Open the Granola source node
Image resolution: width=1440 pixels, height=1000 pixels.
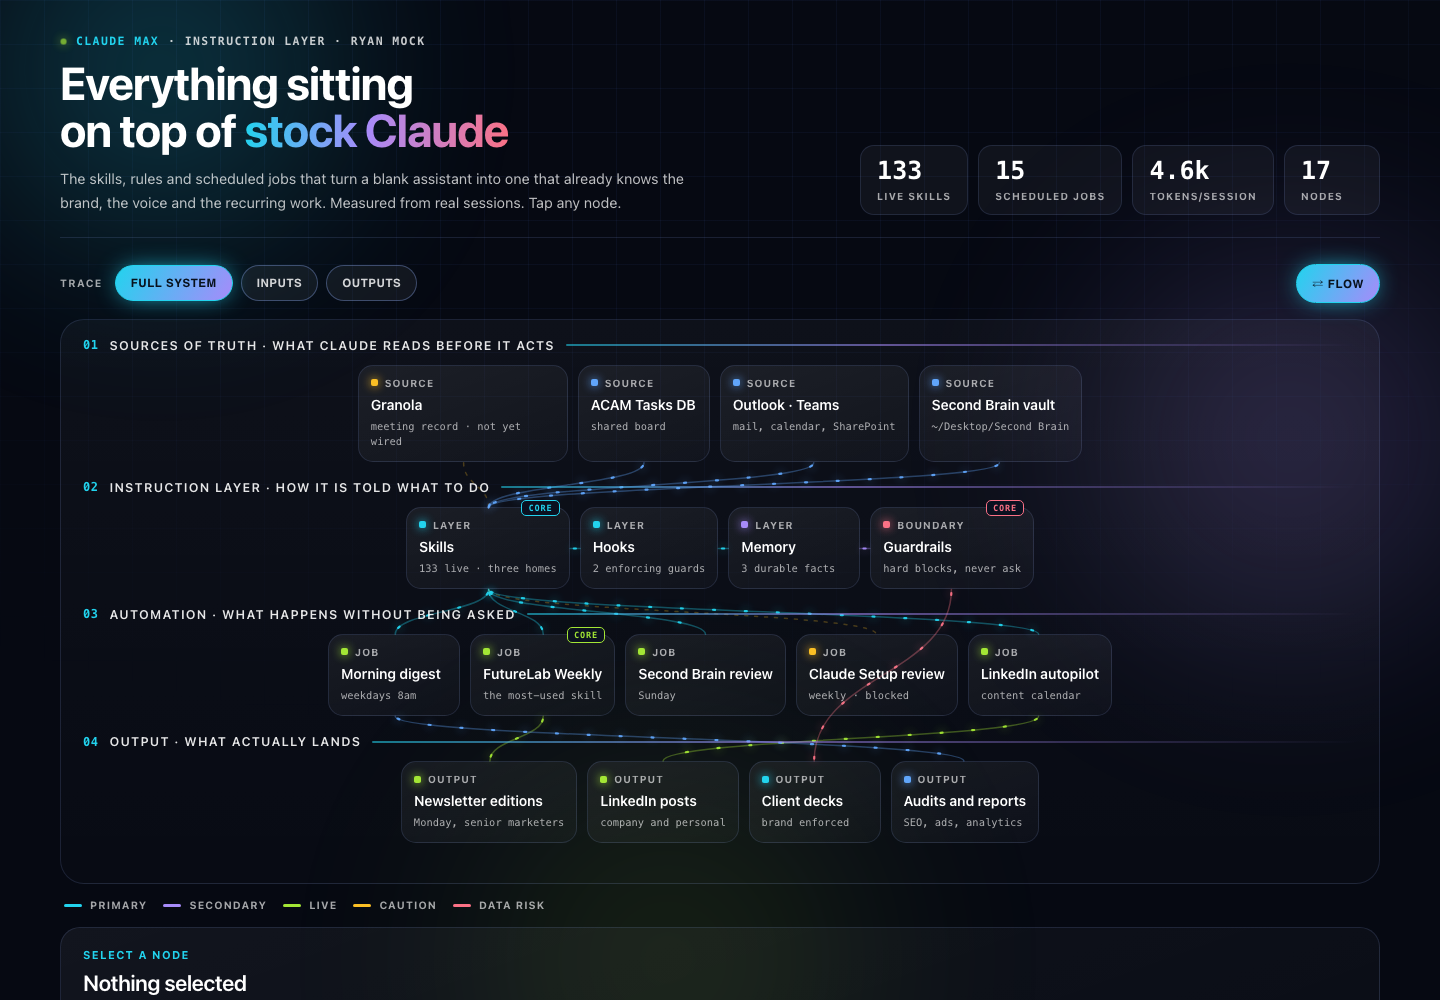(463, 413)
